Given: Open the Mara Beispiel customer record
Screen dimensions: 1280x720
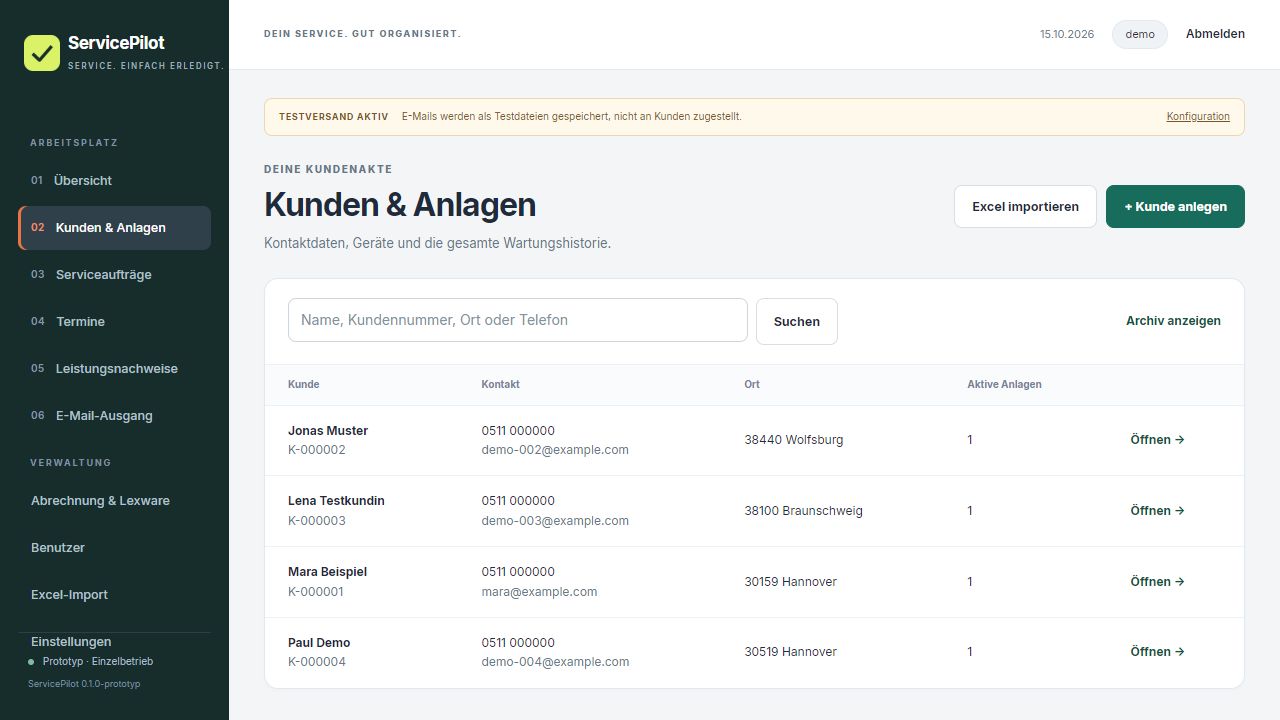Looking at the screenshot, I should click(1157, 582).
